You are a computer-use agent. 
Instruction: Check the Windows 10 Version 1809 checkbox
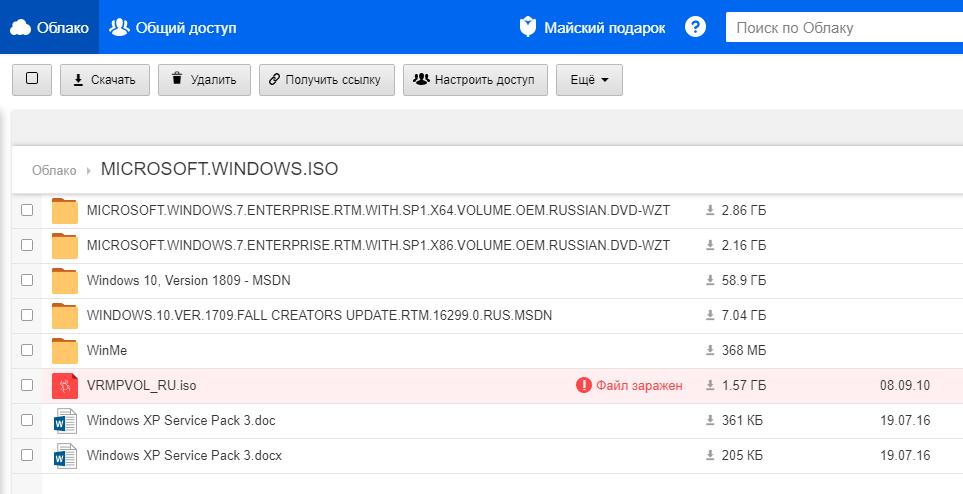click(27, 280)
